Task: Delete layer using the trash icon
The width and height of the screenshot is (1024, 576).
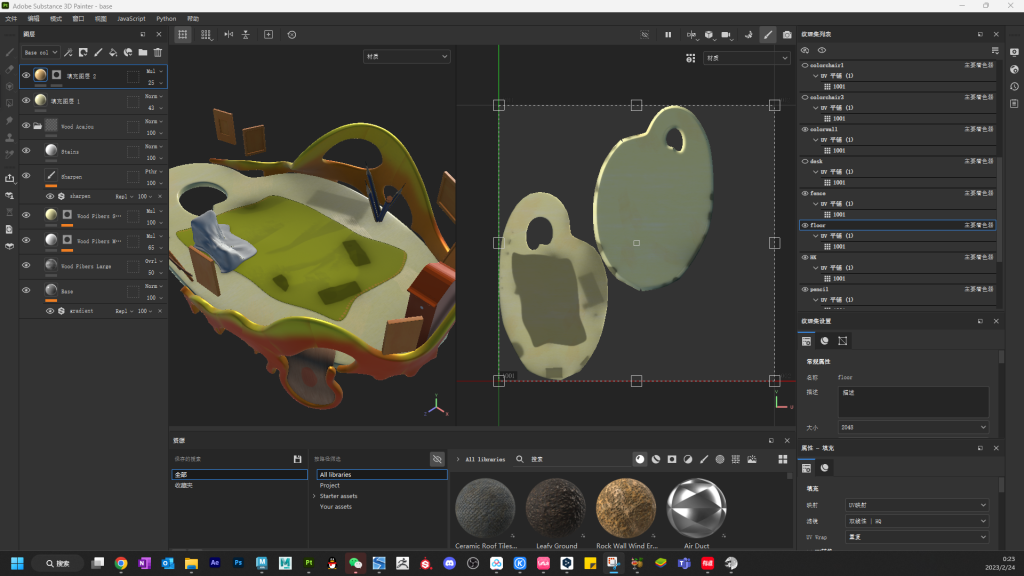Action: (158, 52)
